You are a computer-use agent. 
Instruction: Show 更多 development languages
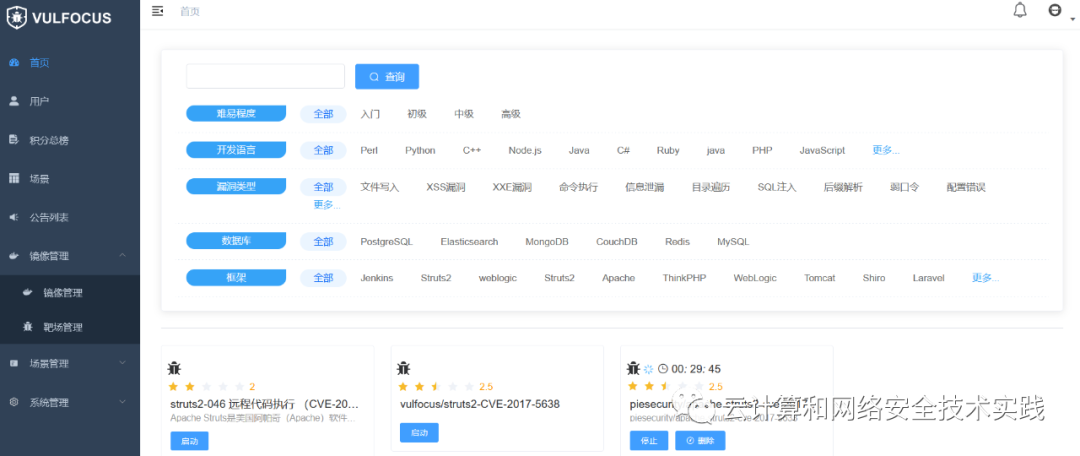(x=886, y=150)
